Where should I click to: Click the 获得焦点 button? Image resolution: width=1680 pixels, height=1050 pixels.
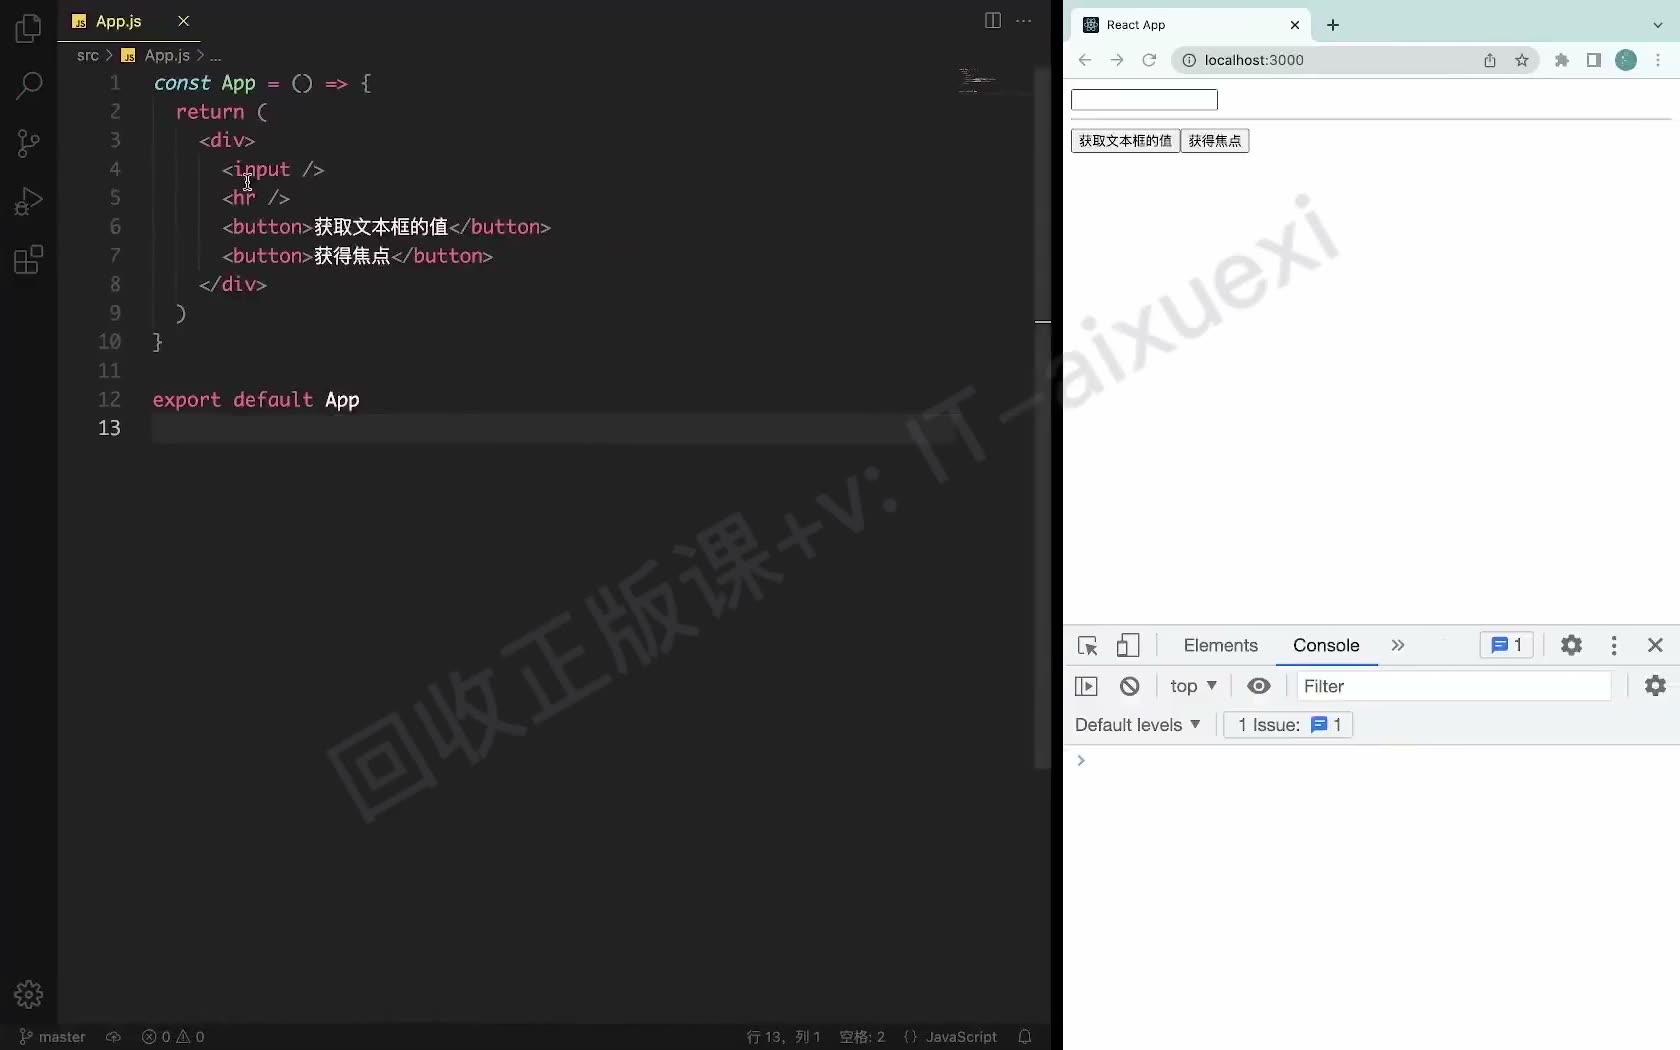pyautogui.click(x=1215, y=141)
